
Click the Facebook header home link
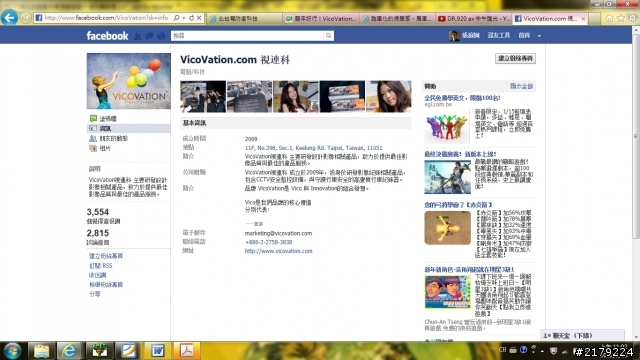pyautogui.click(x=524, y=36)
